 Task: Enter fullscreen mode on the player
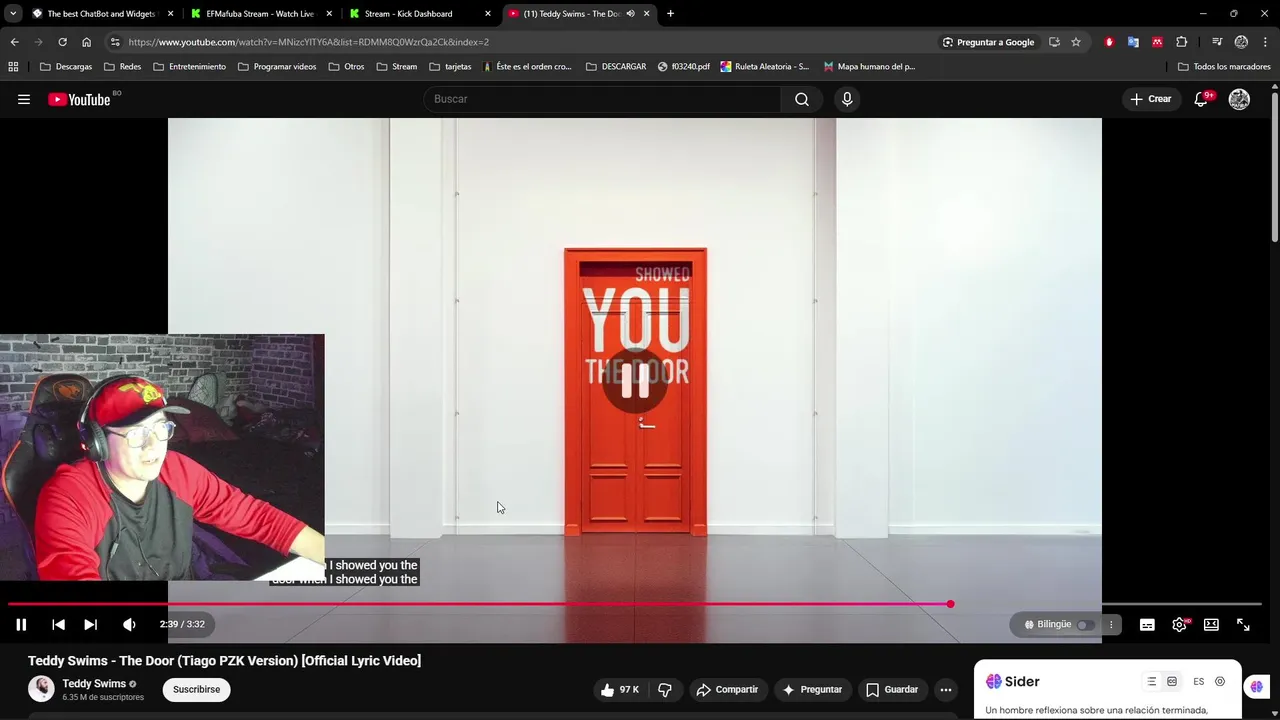(1243, 624)
